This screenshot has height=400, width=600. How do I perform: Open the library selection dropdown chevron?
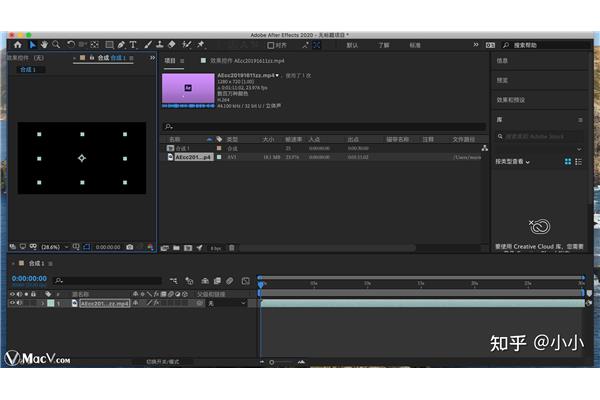(579, 149)
